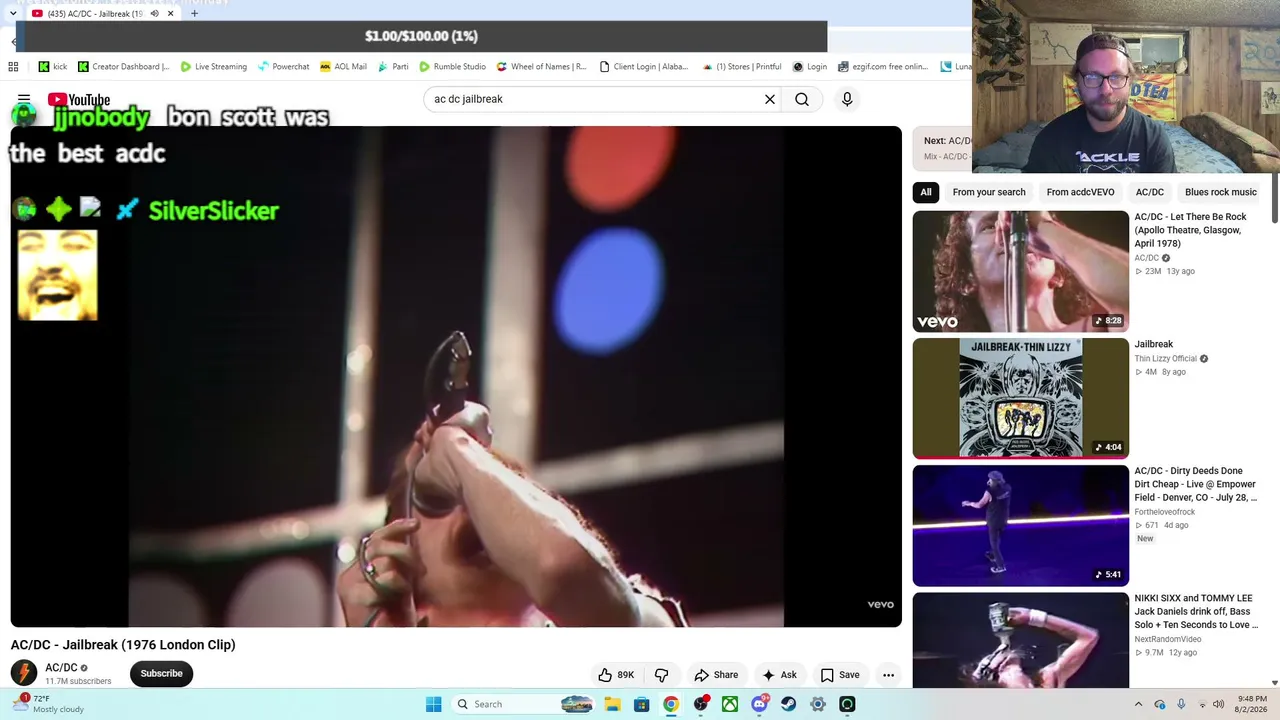This screenshot has height=720, width=1280.
Task: Open the weather widget showing 72°F
Action: point(47,704)
